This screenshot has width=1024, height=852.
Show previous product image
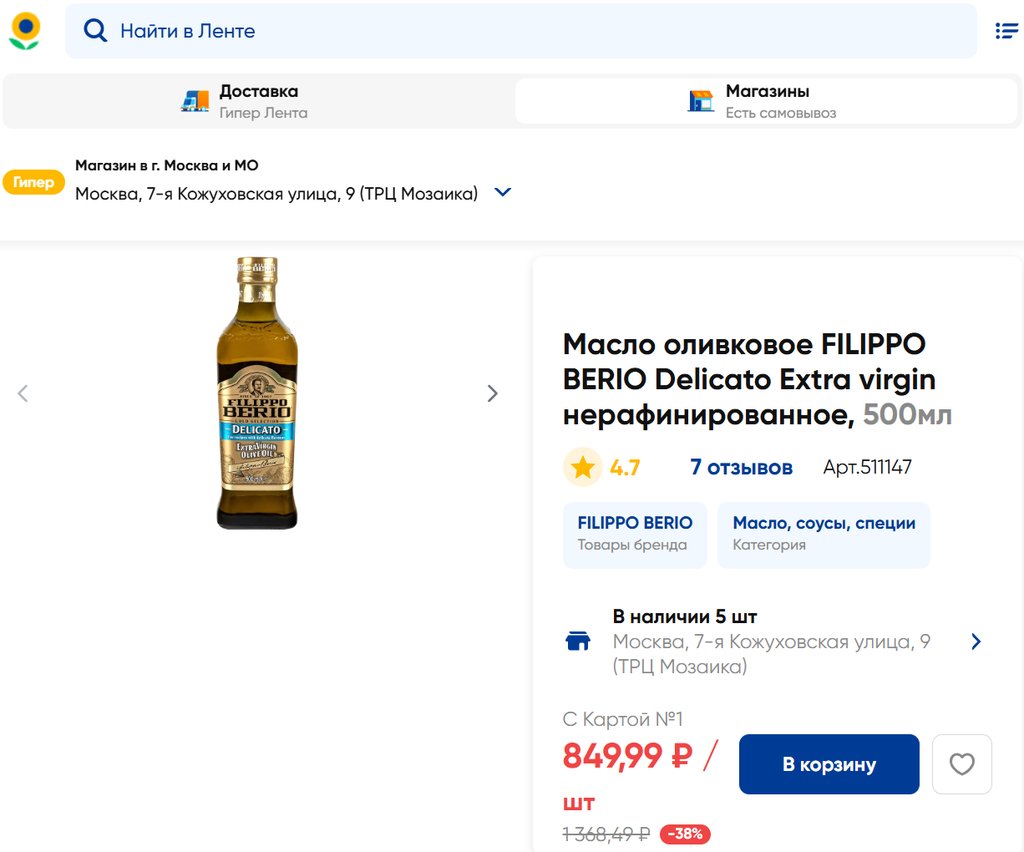(x=23, y=393)
